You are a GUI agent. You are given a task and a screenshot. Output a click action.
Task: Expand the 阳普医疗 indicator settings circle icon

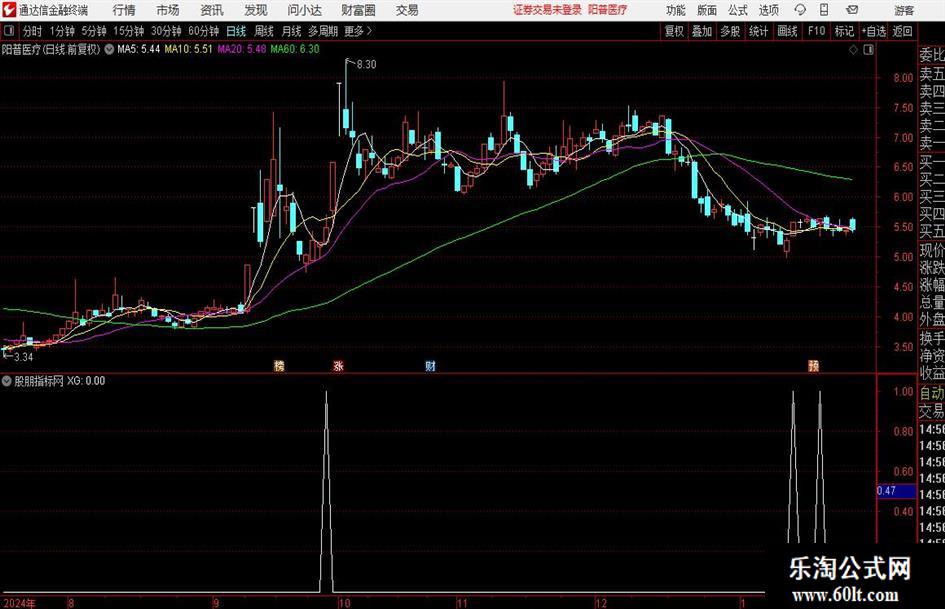(x=109, y=49)
